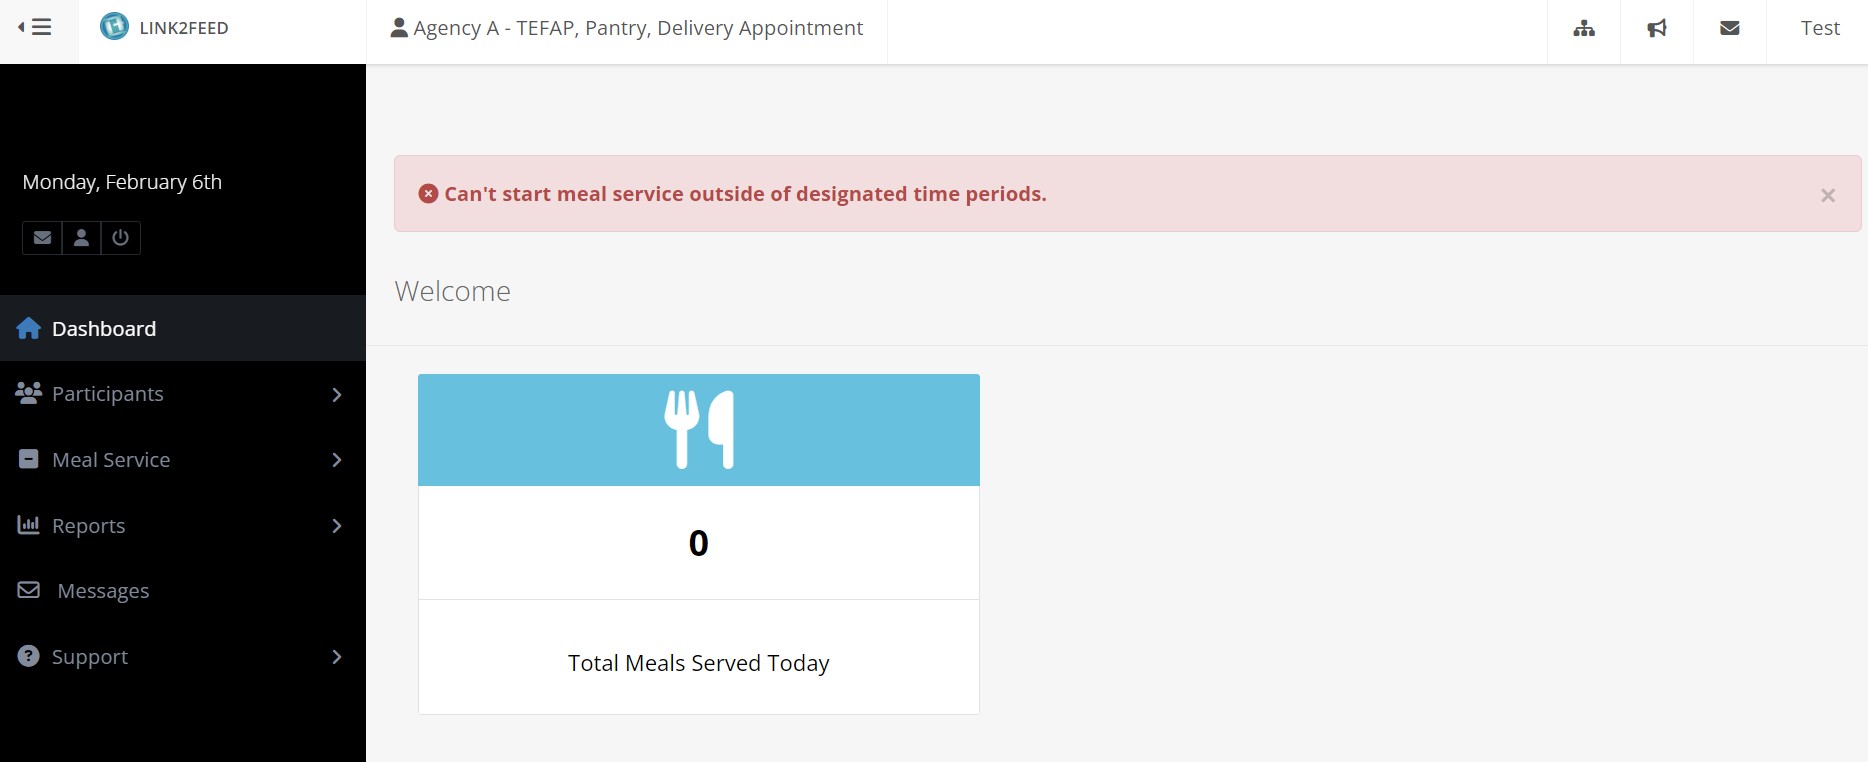The image size is (1868, 762).
Task: Click the Link2Feed logo icon
Action: (114, 27)
